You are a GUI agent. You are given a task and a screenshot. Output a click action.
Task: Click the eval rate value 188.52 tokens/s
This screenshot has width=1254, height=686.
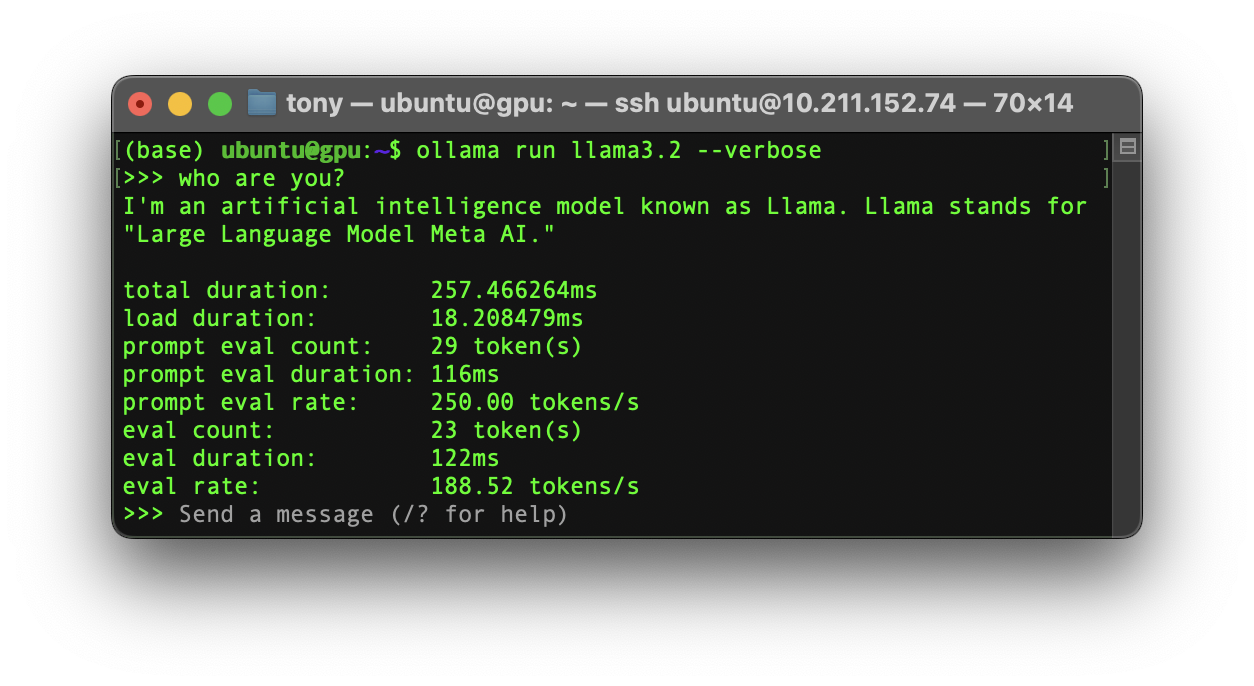(535, 487)
